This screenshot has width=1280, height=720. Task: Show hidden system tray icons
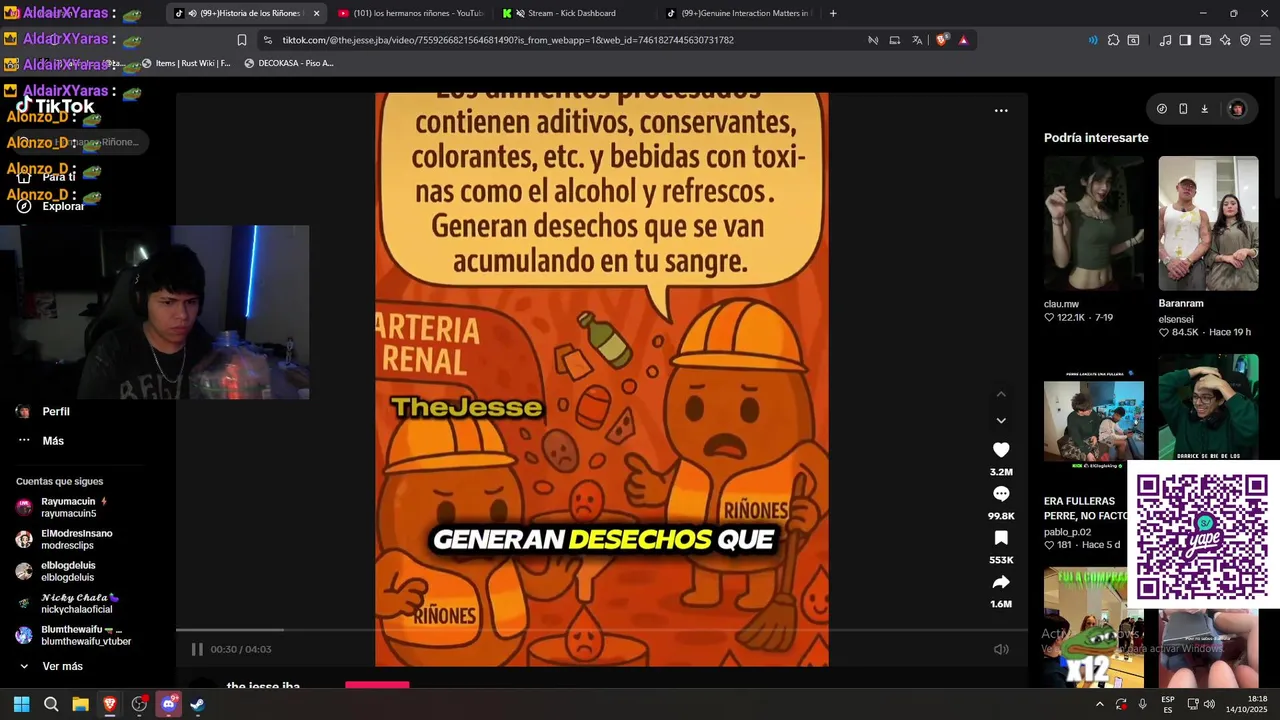1099,704
